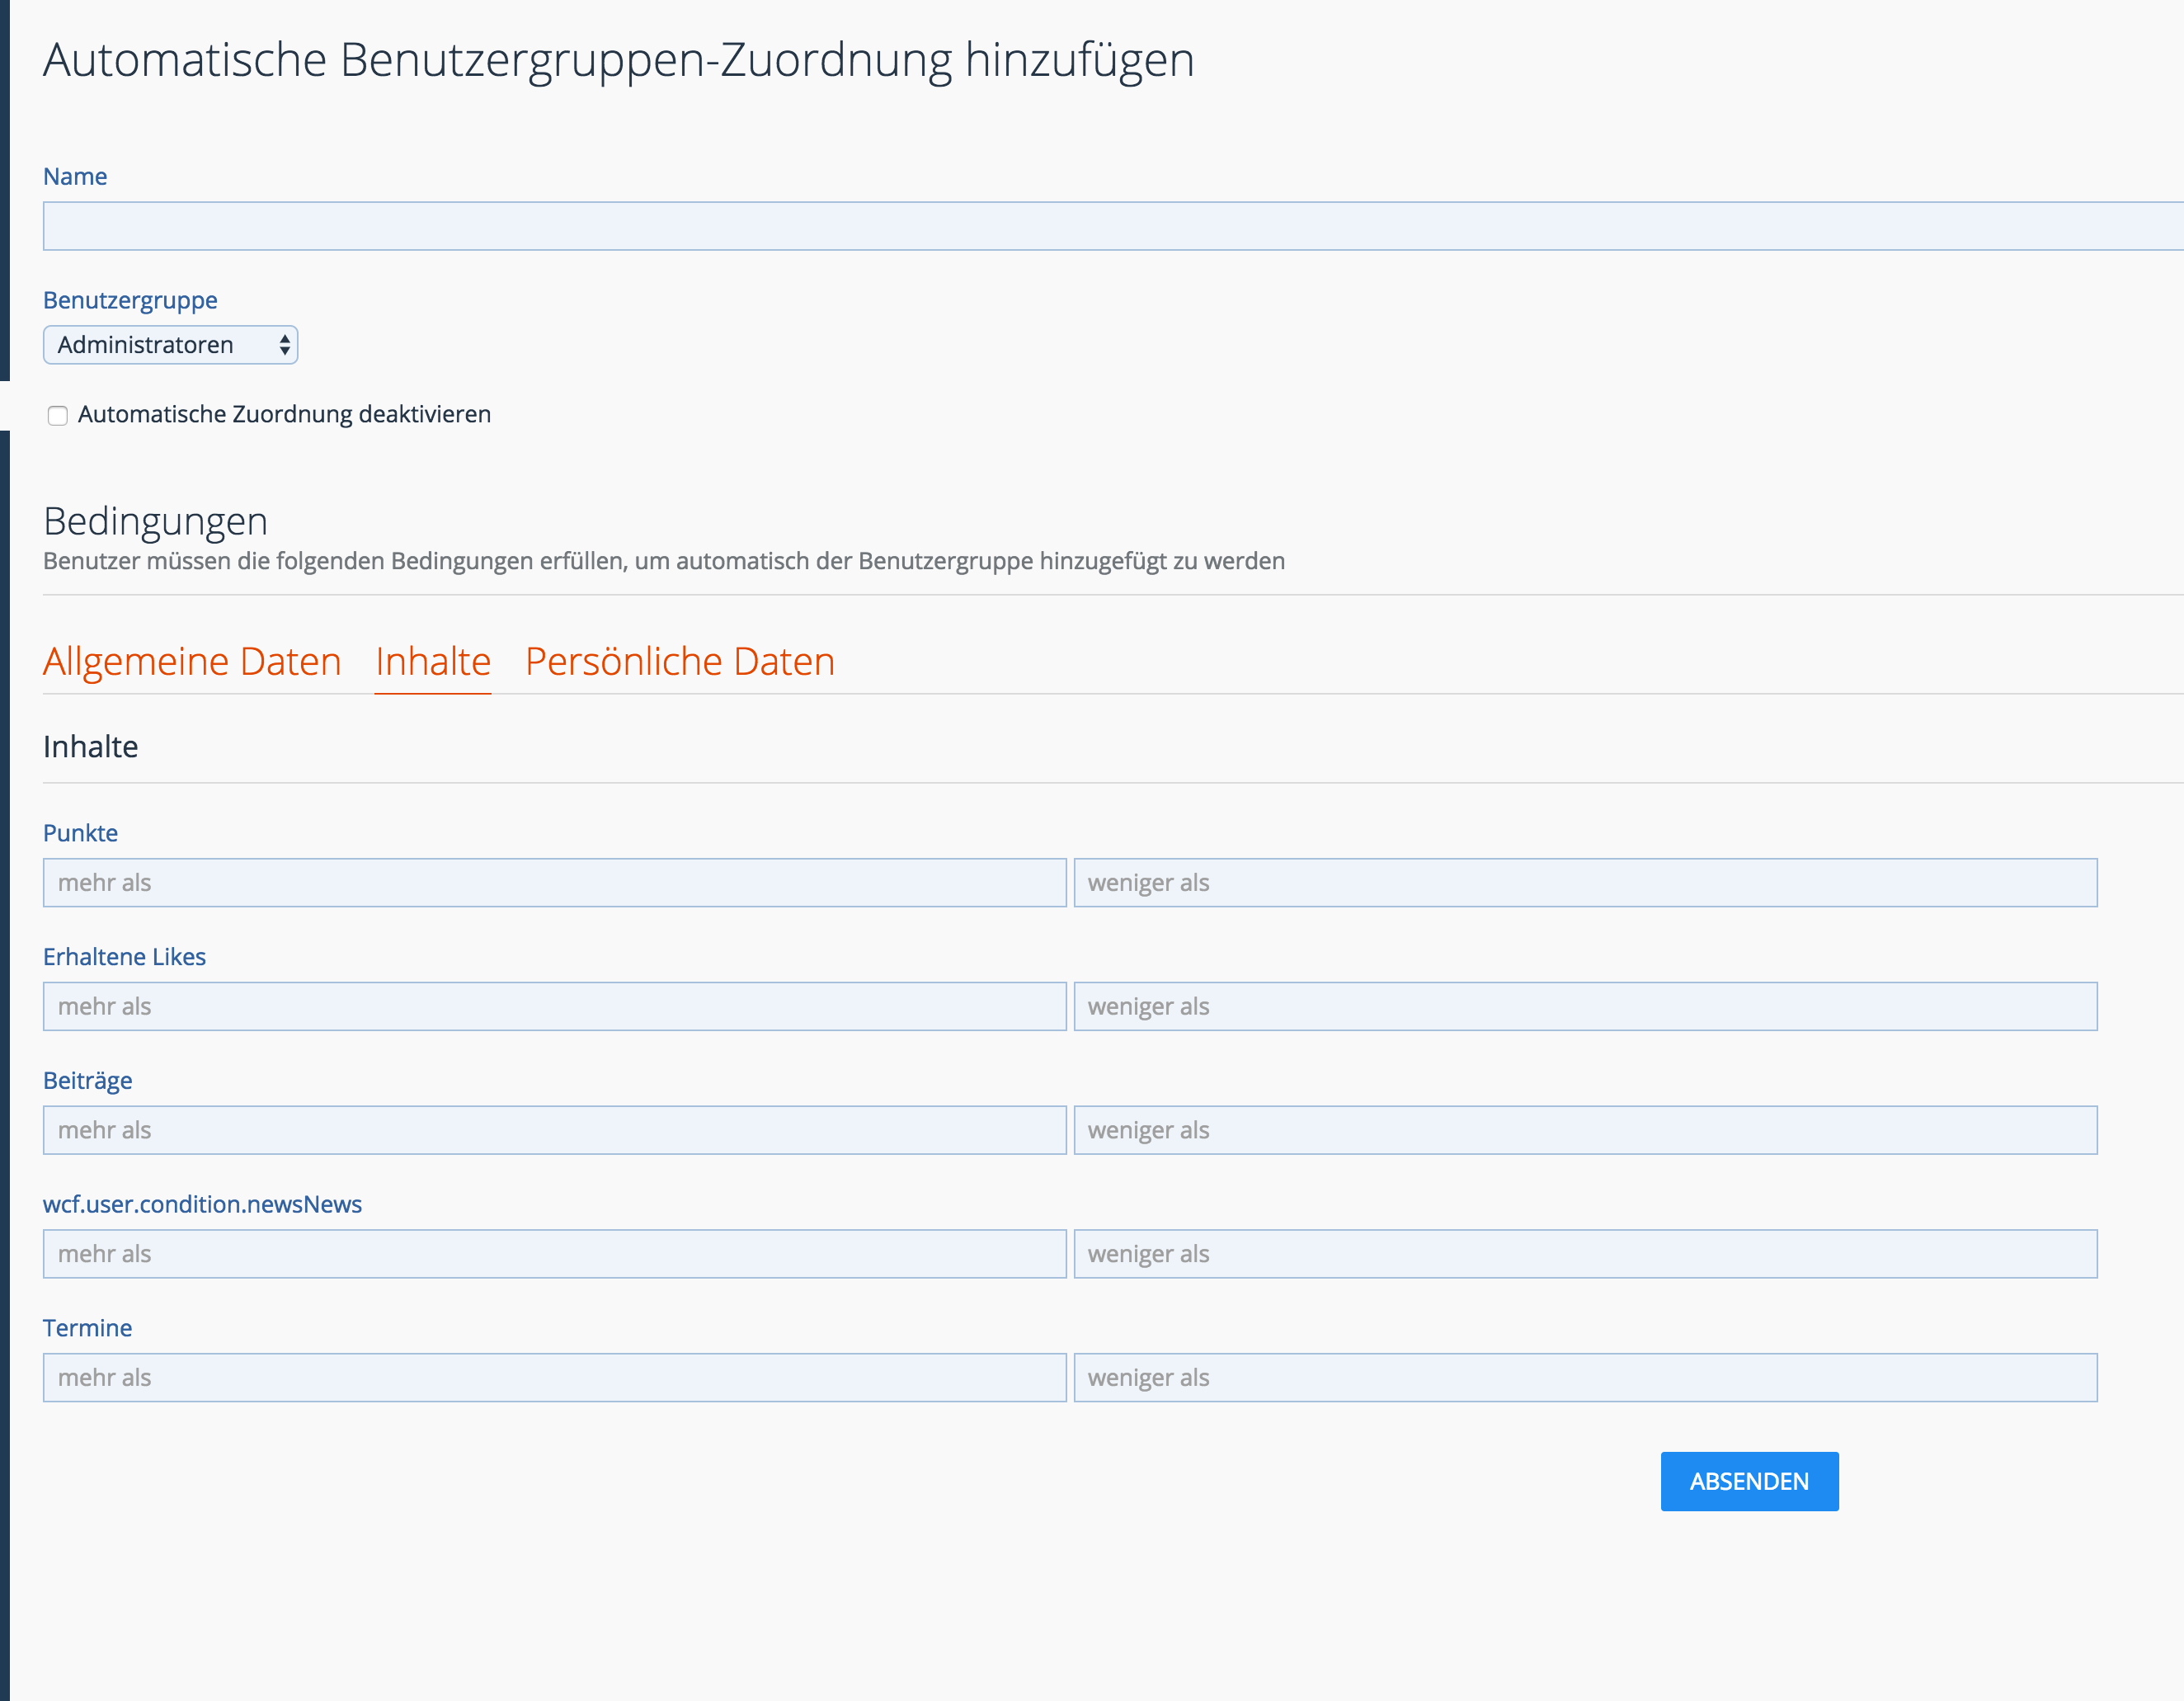Focus Erhaltene Likes "mehr als" field
2184x1701 pixels.
(554, 1006)
